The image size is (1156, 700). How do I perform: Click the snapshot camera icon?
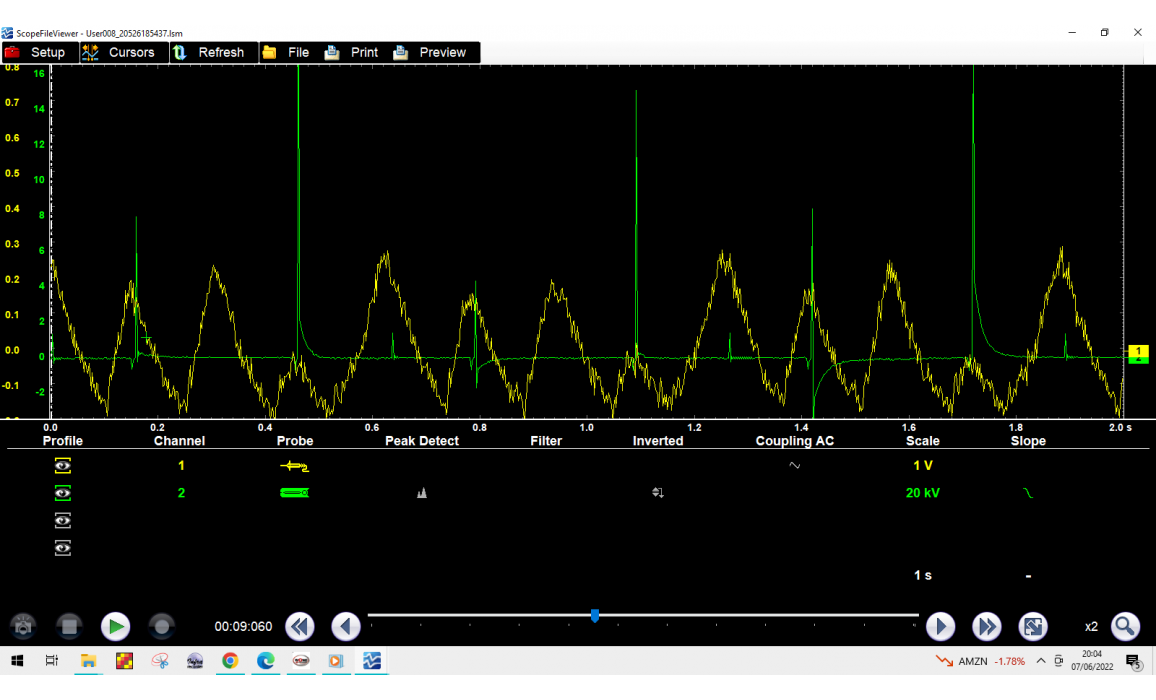[x=24, y=627]
